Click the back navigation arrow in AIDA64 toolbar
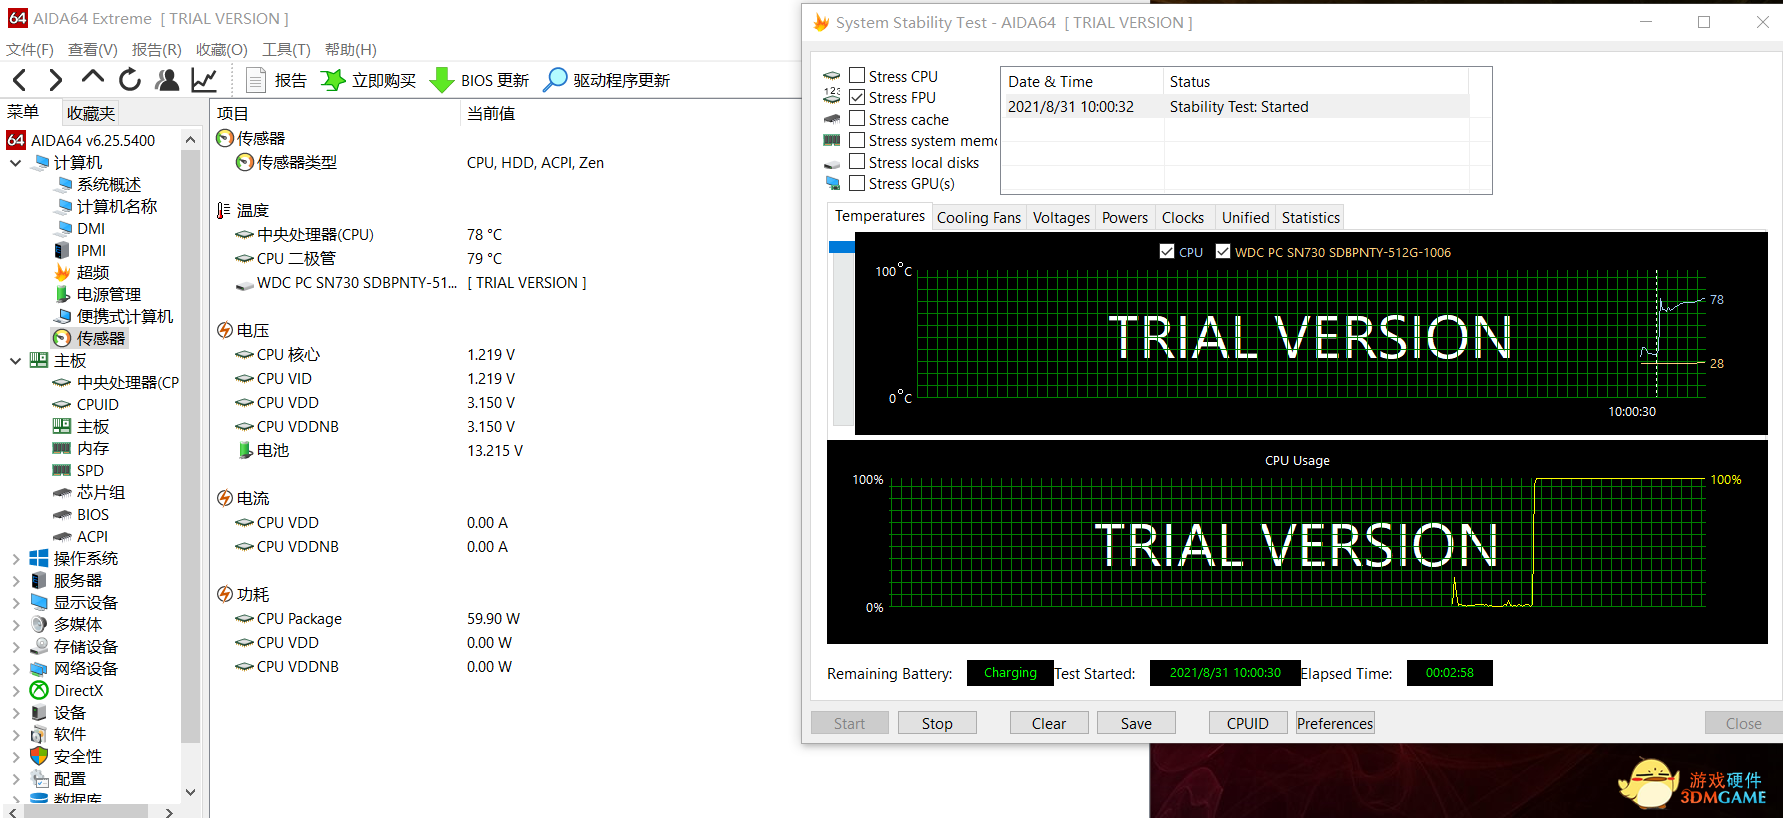This screenshot has height=818, width=1783. (x=20, y=80)
